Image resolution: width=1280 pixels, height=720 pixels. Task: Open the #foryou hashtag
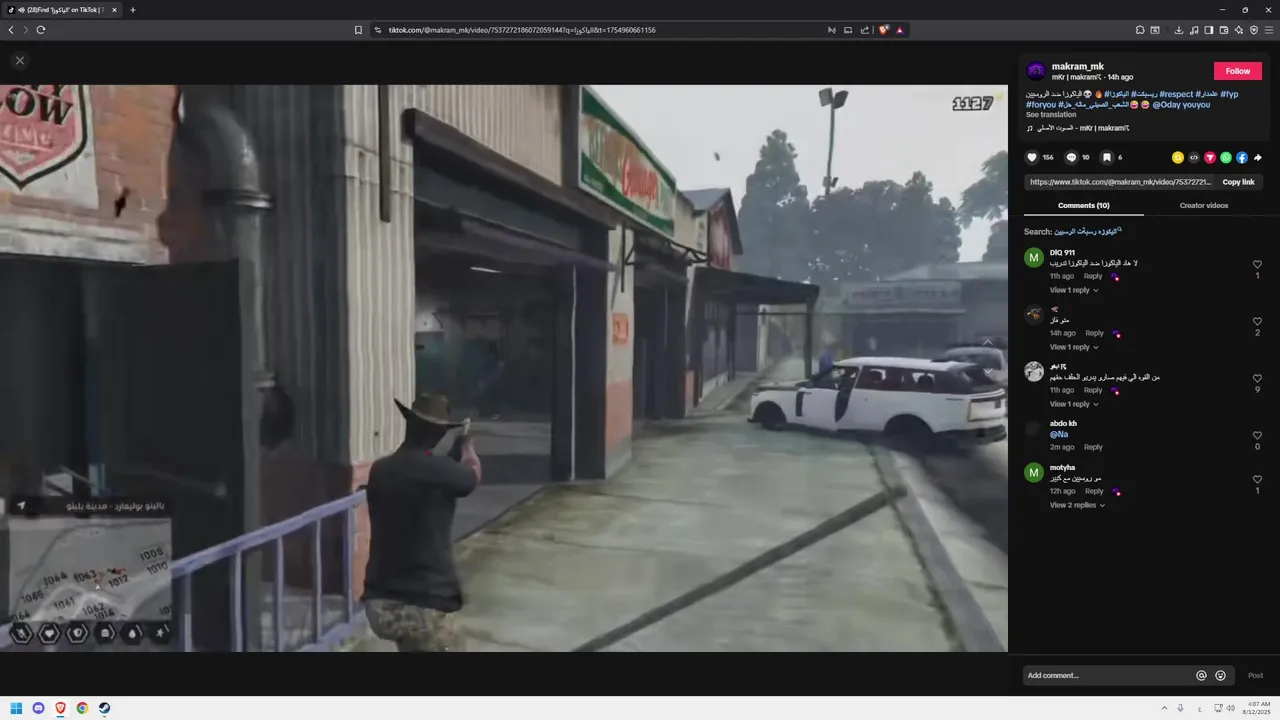(1041, 105)
